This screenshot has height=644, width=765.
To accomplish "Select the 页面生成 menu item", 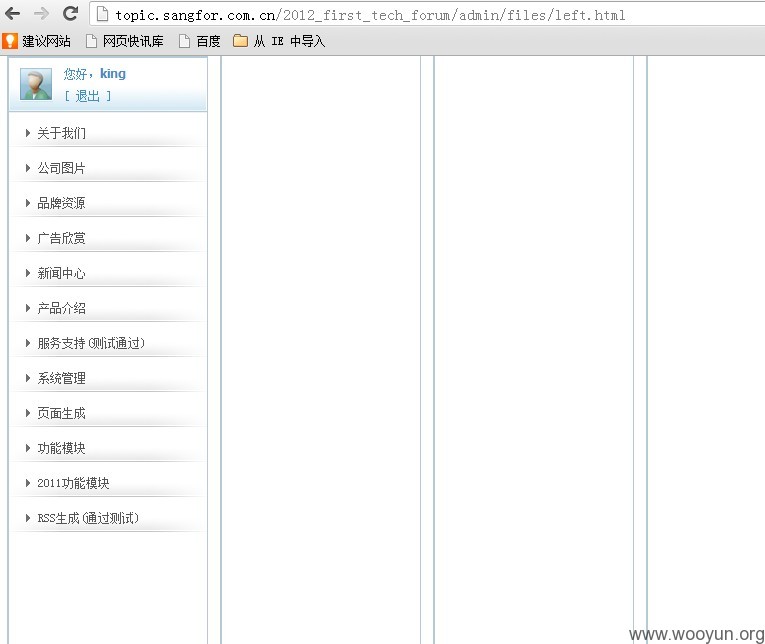I will point(61,414).
